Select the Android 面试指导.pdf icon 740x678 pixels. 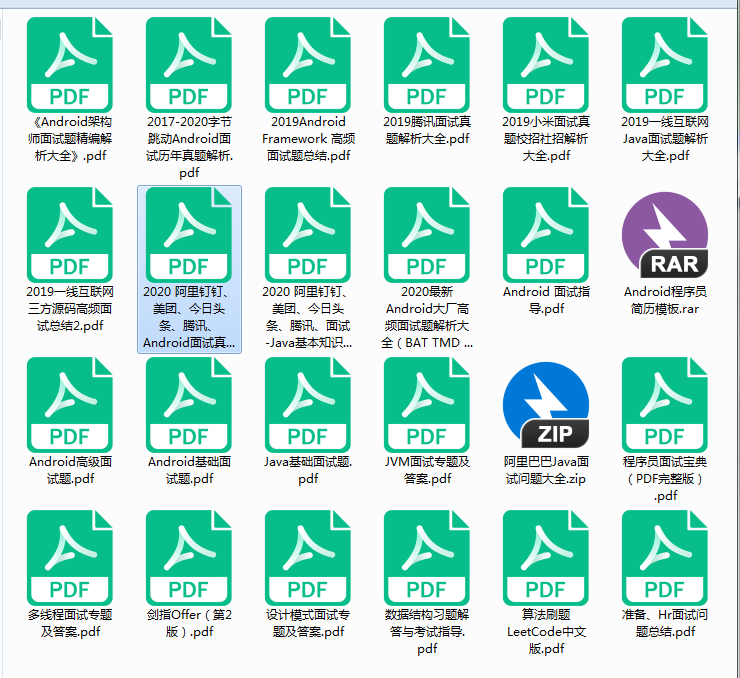pyautogui.click(x=546, y=234)
